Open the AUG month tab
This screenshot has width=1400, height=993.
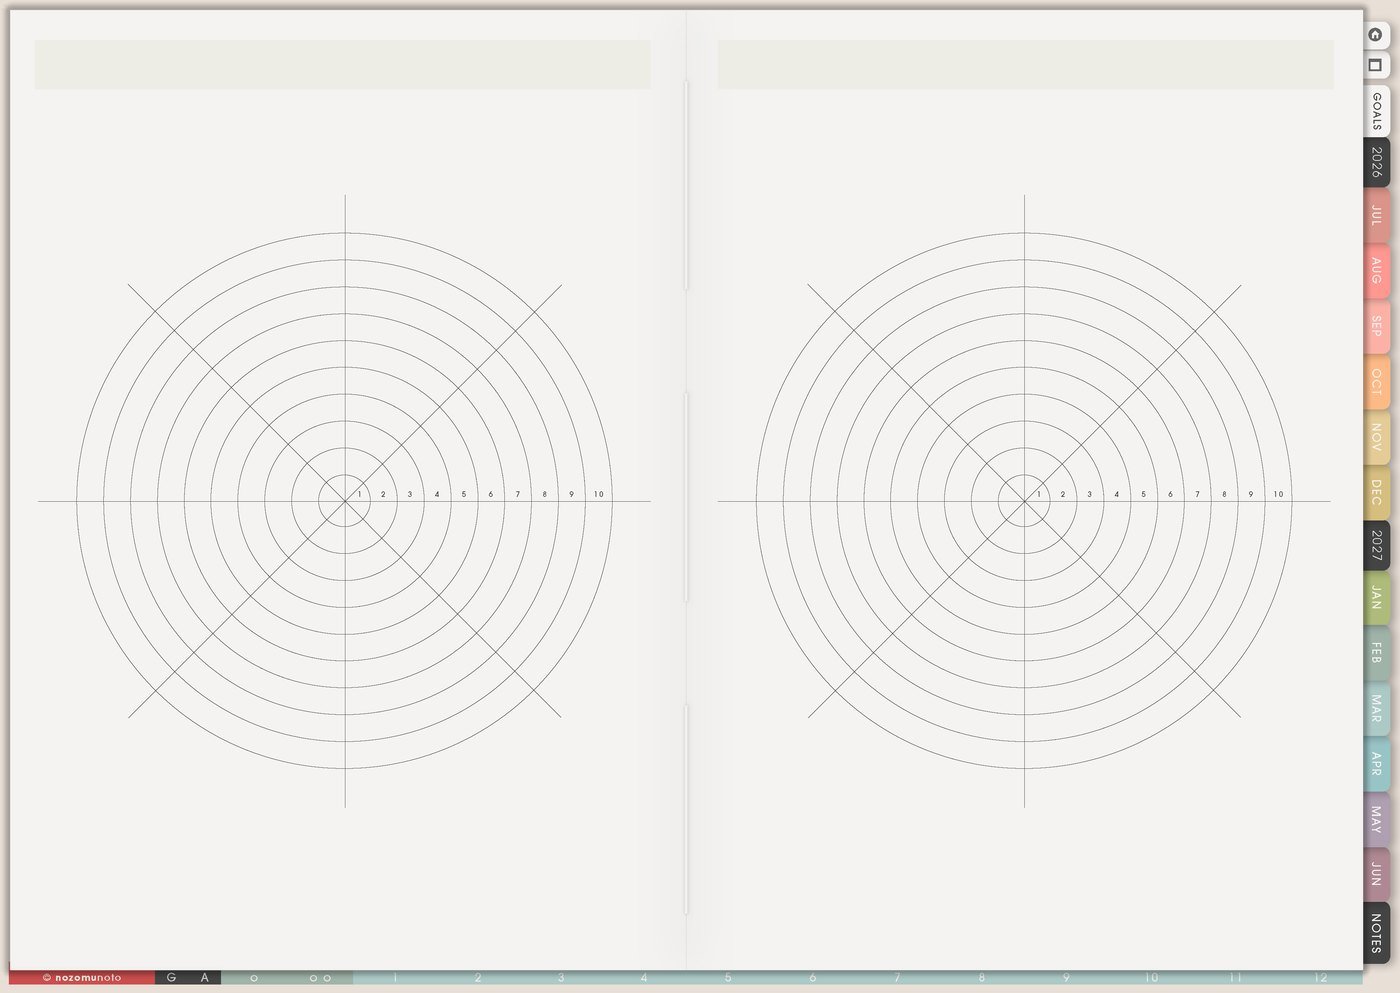pyautogui.click(x=1376, y=270)
